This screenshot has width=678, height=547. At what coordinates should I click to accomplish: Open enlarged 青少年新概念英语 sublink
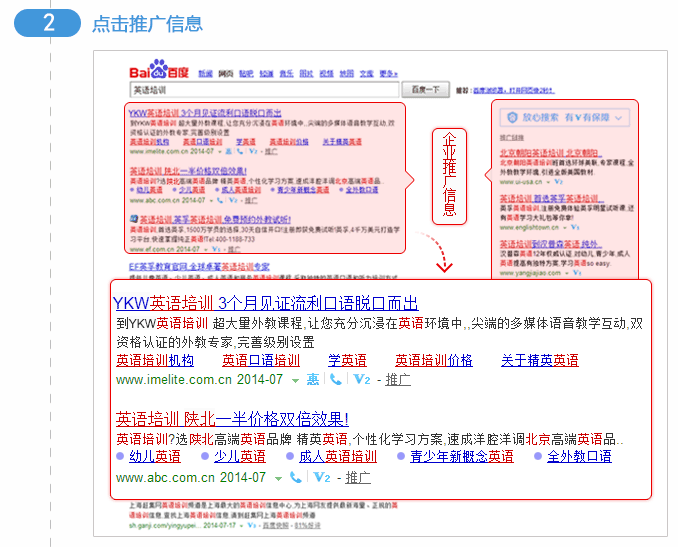tap(462, 457)
